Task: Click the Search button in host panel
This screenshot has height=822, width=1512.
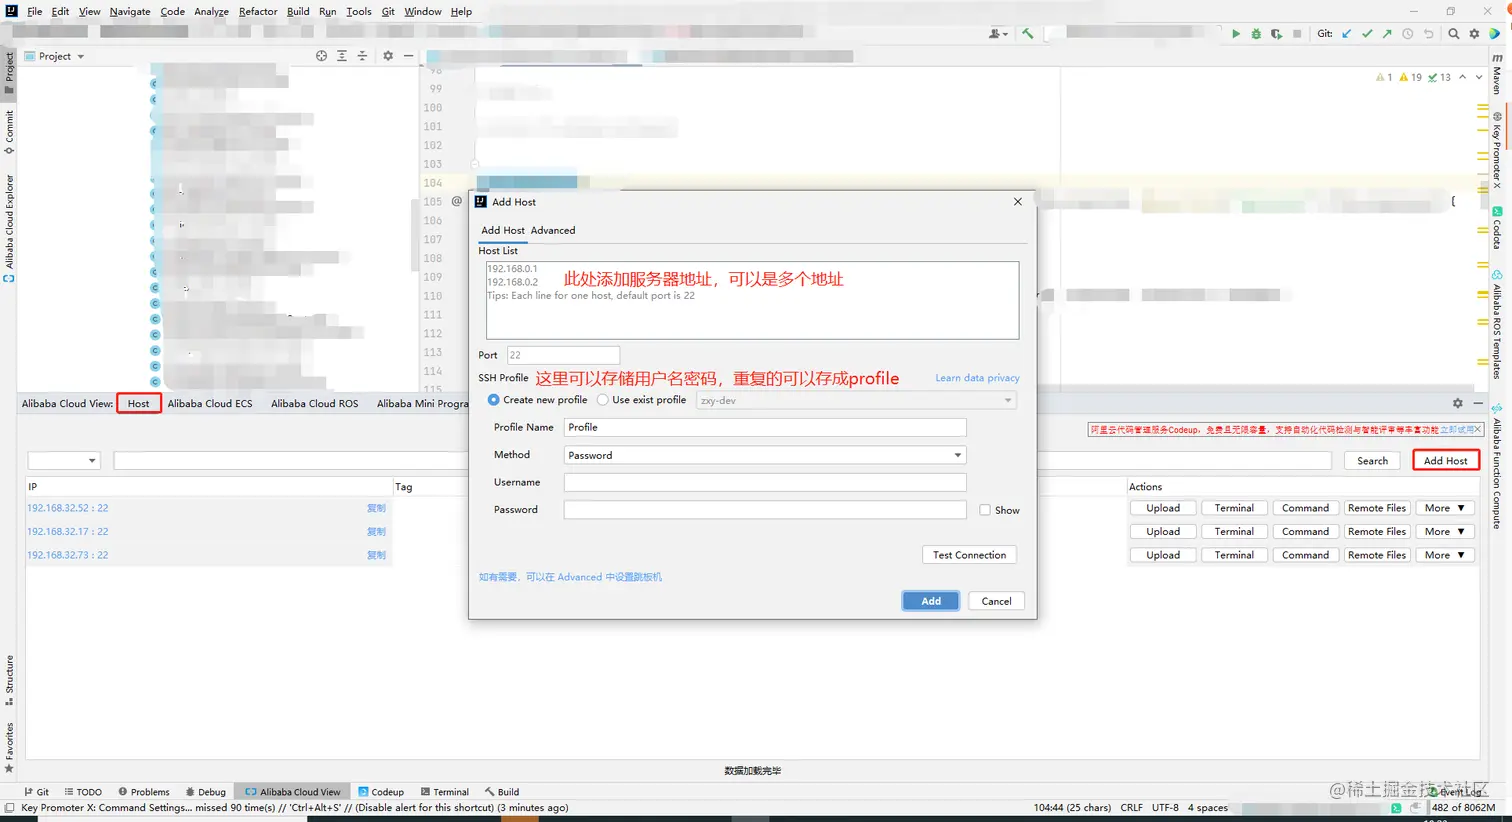Action: (x=1372, y=460)
